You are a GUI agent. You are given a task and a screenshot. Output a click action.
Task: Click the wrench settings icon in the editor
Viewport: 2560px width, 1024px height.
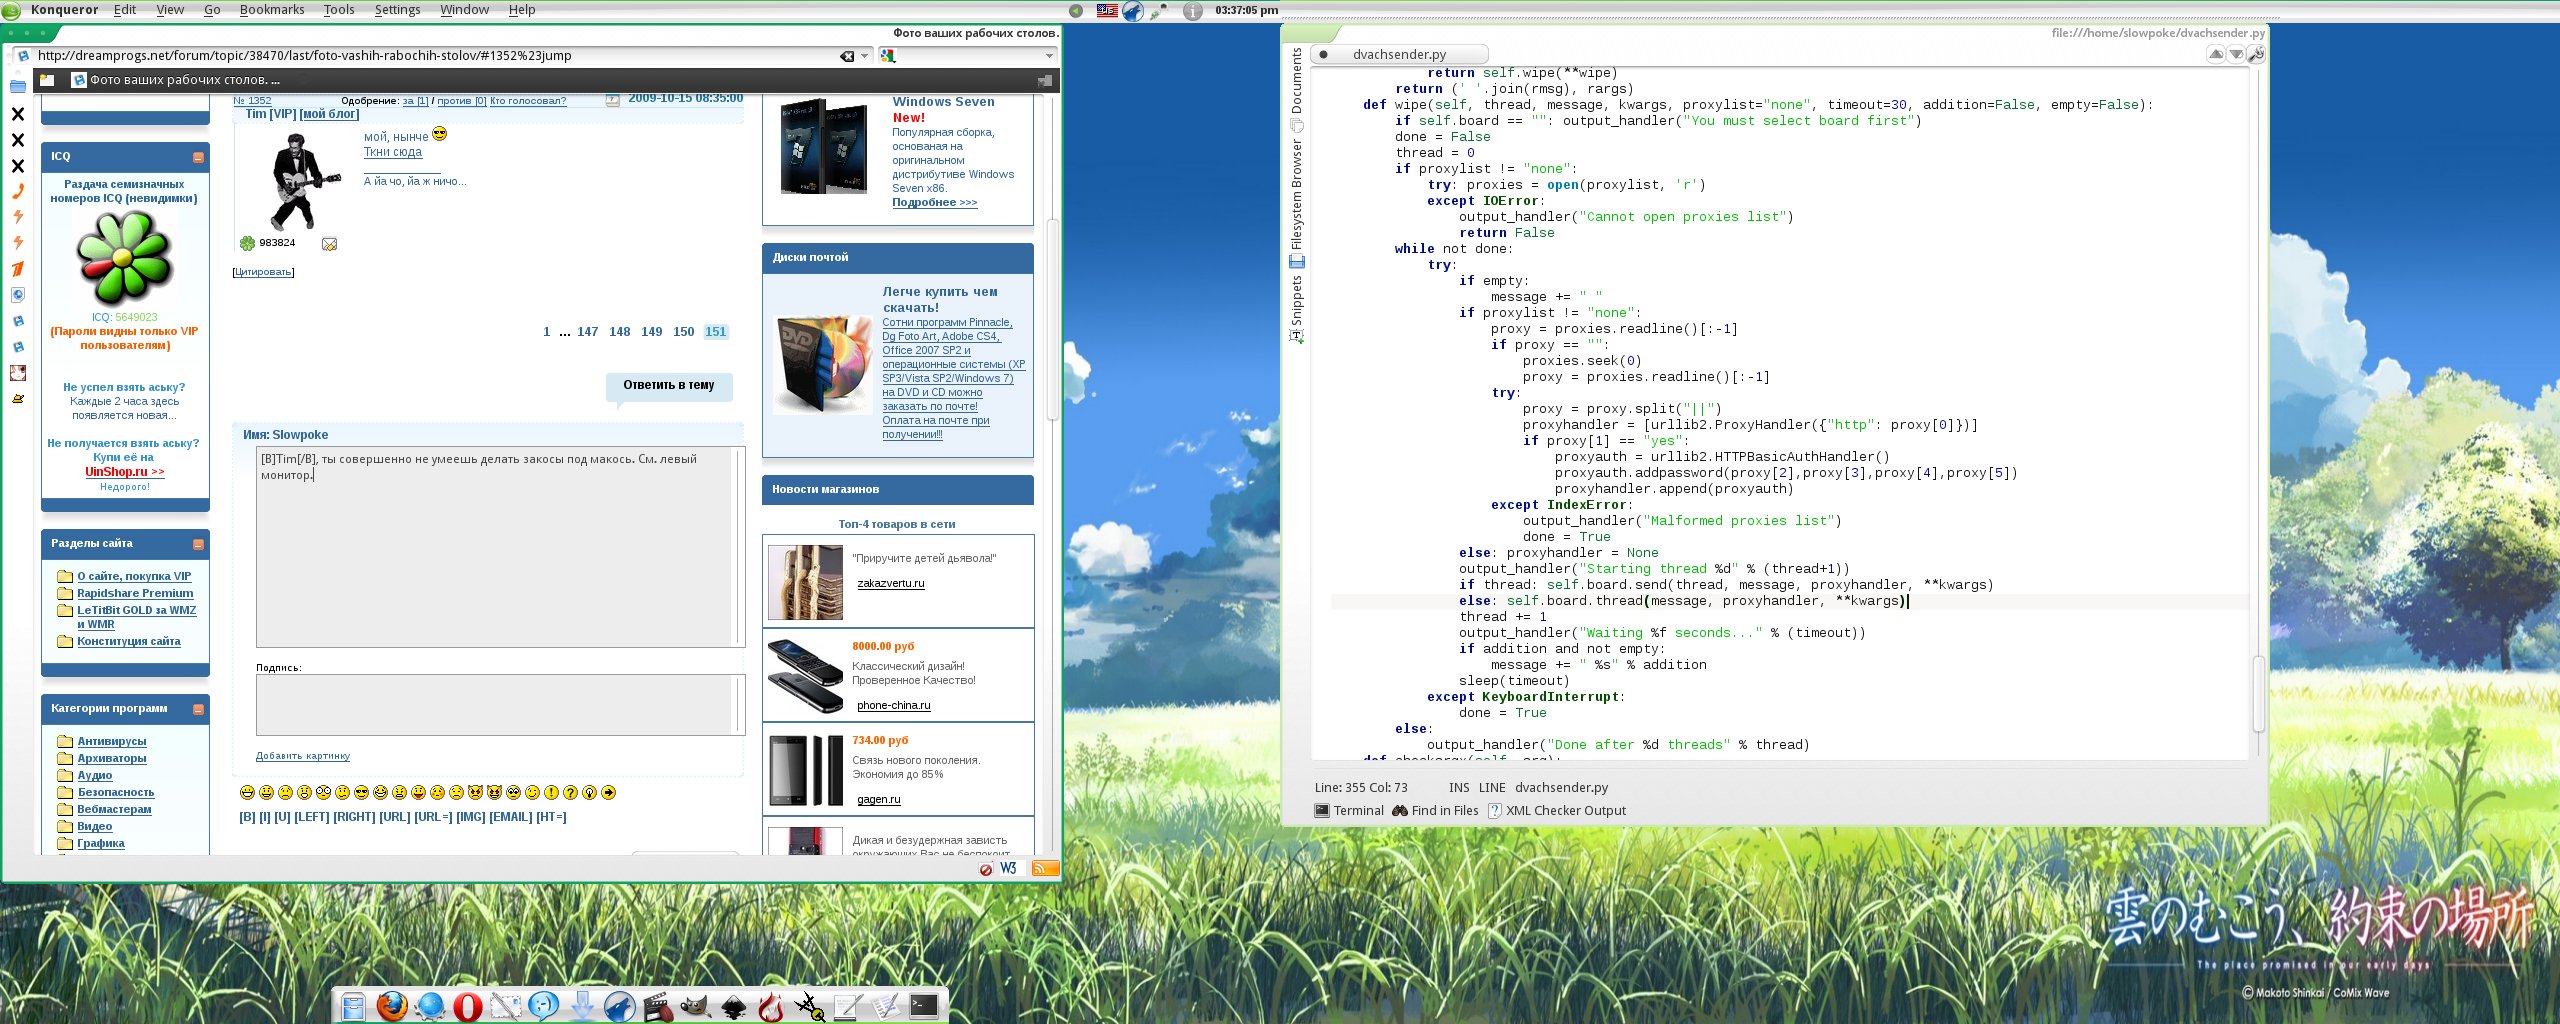2255,54
